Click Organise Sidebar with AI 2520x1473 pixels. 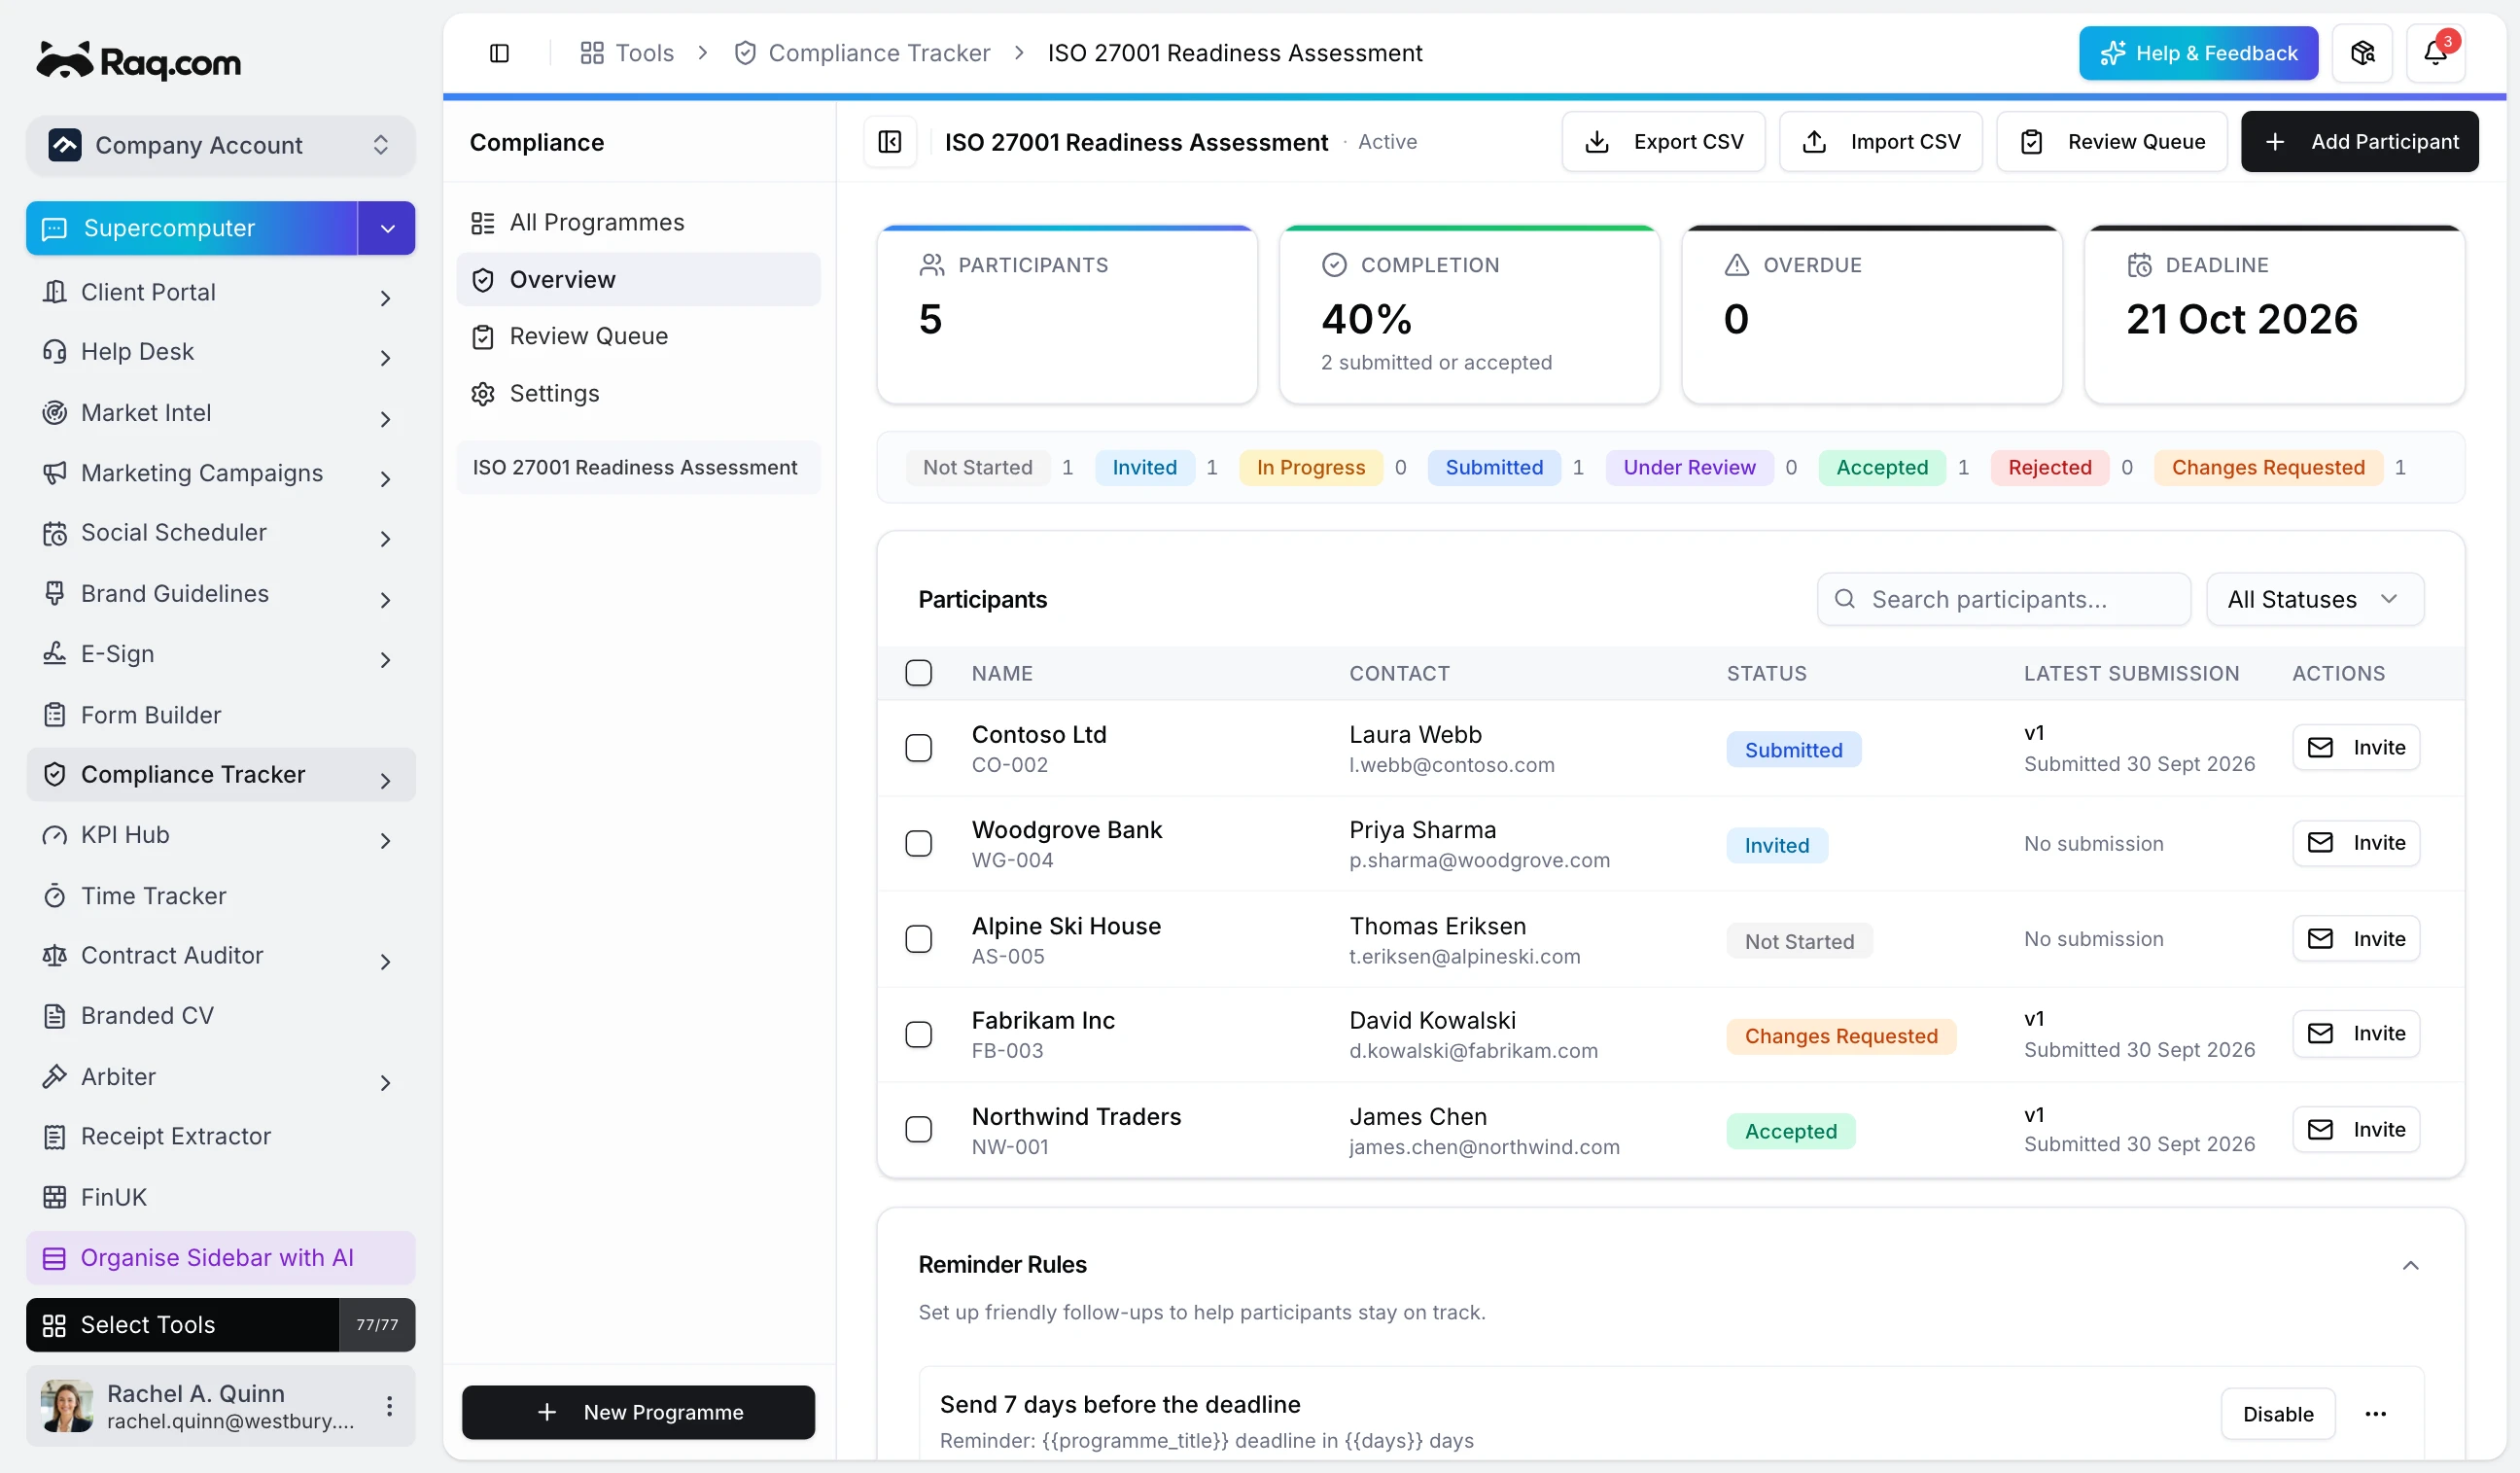(x=220, y=1257)
